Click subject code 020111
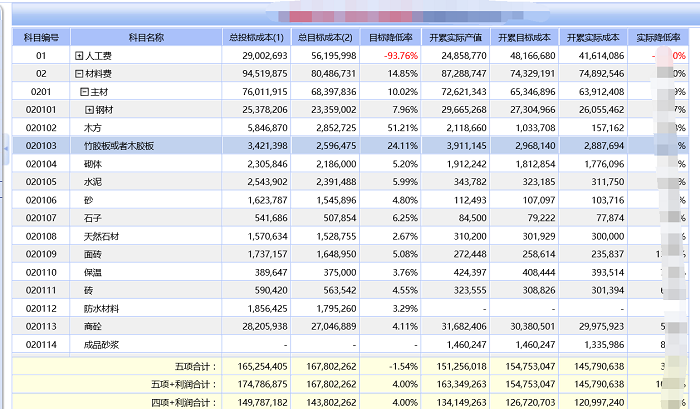 41,290
